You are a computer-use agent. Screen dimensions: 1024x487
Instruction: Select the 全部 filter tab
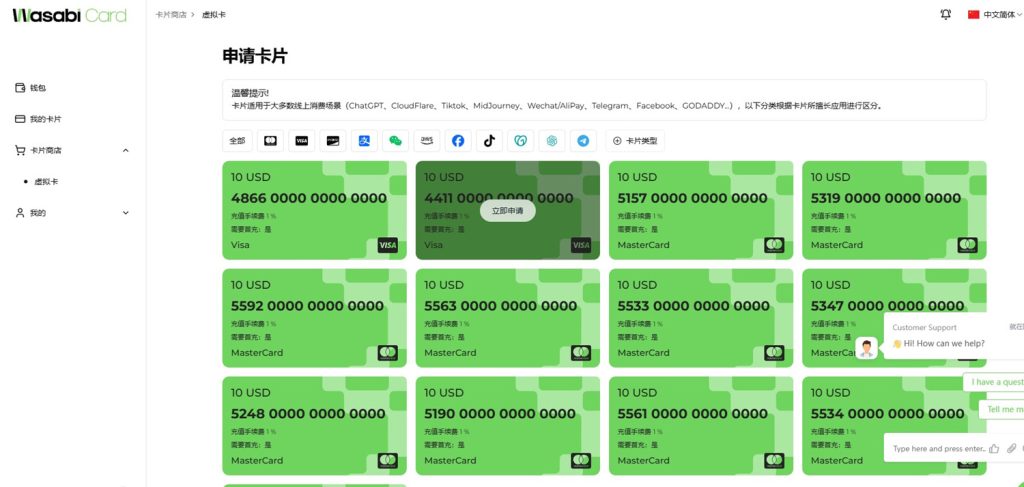tap(237, 141)
